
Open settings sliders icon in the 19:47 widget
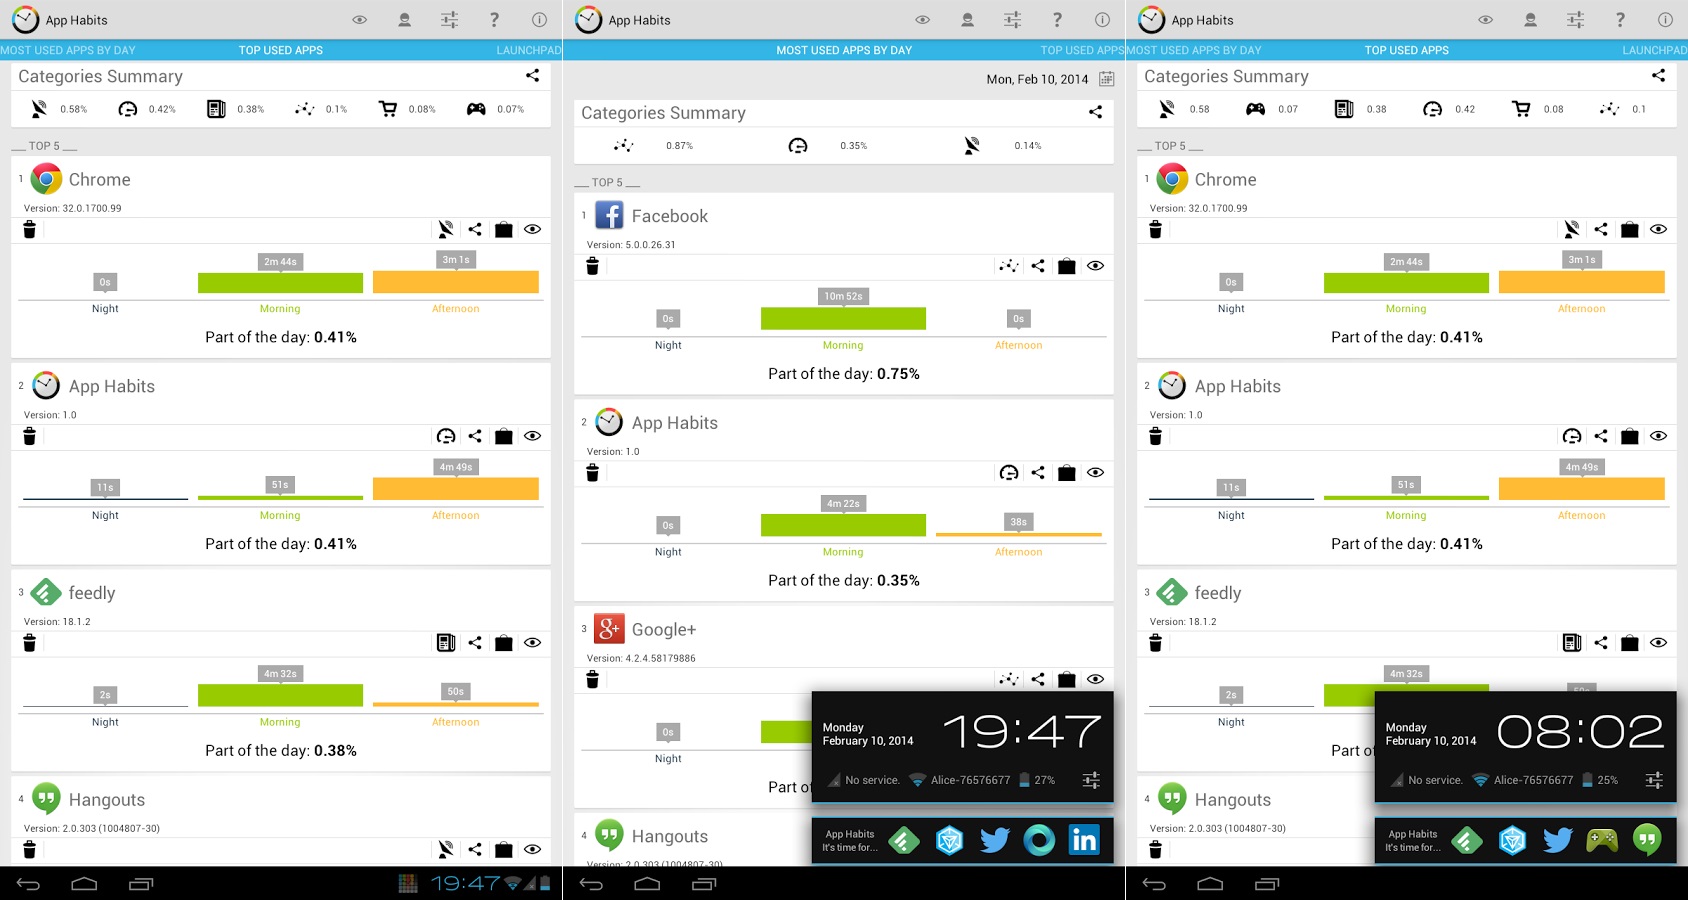pyautogui.click(x=1091, y=780)
